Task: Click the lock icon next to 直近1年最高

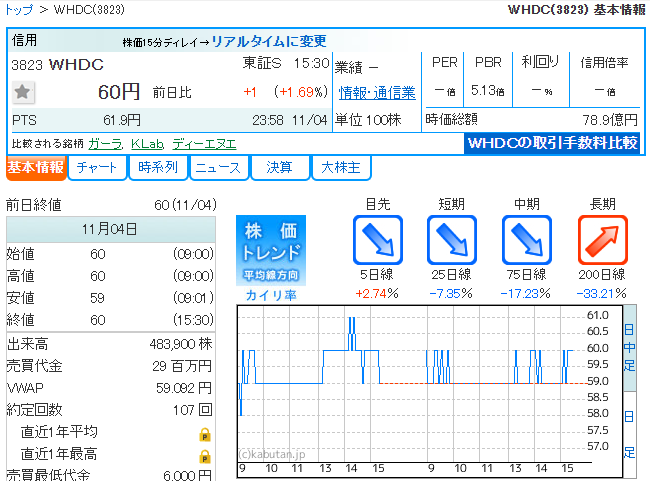Action: tap(205, 456)
